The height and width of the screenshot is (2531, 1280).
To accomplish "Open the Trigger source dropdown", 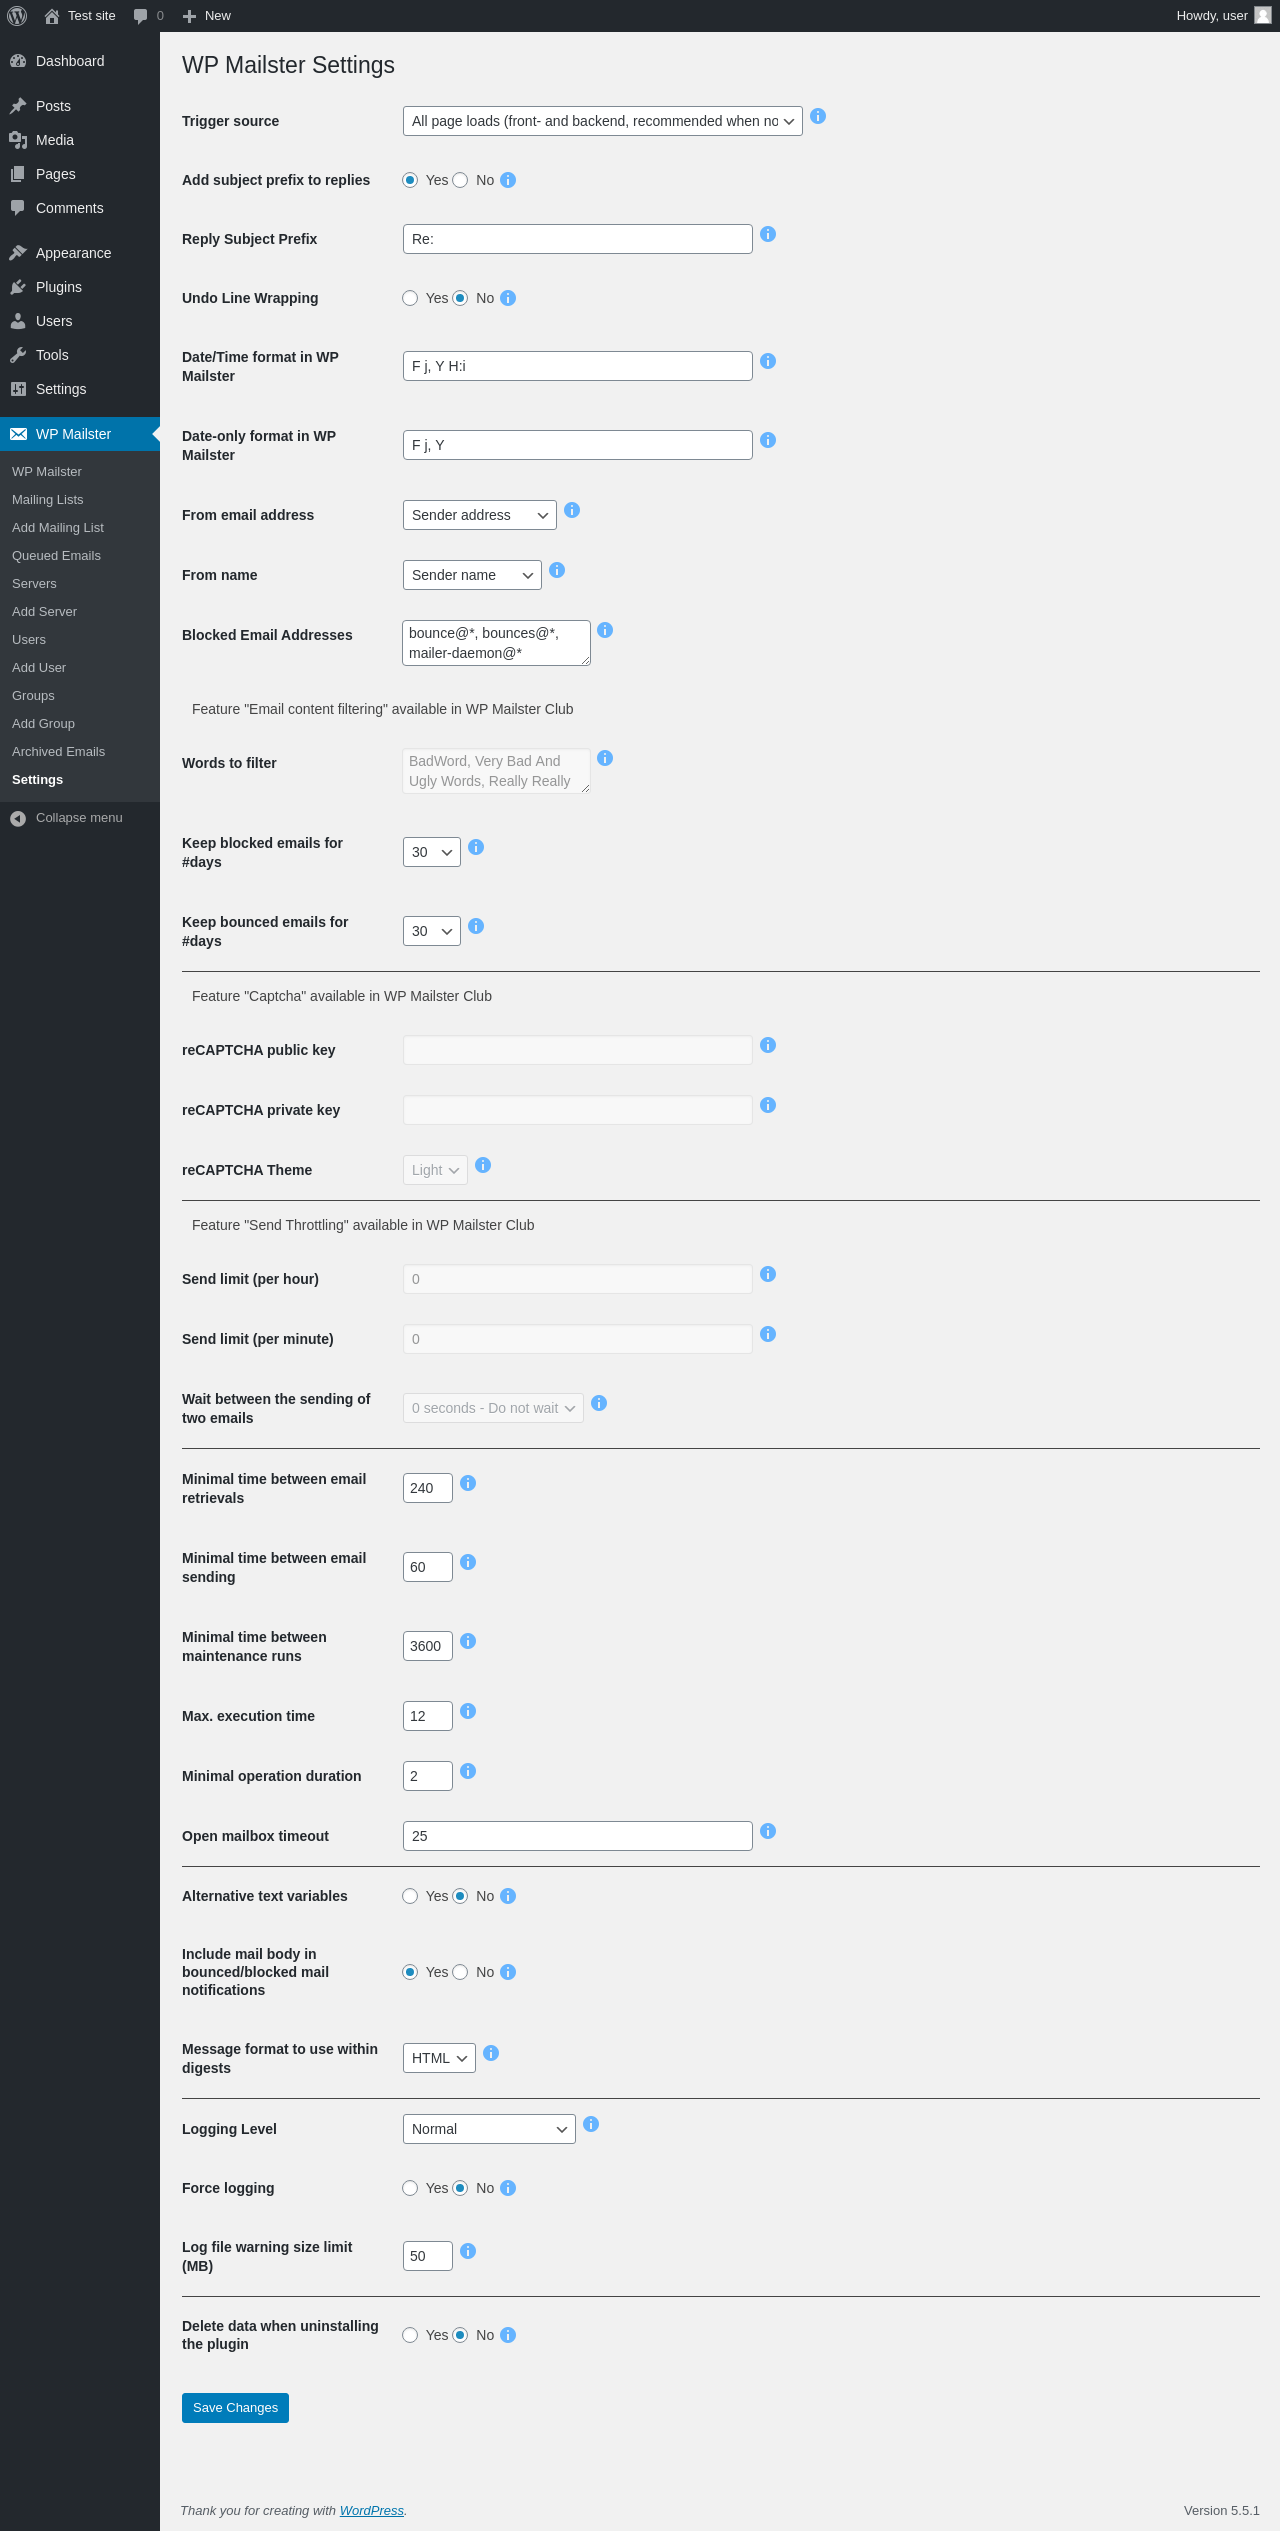I will click(x=602, y=121).
